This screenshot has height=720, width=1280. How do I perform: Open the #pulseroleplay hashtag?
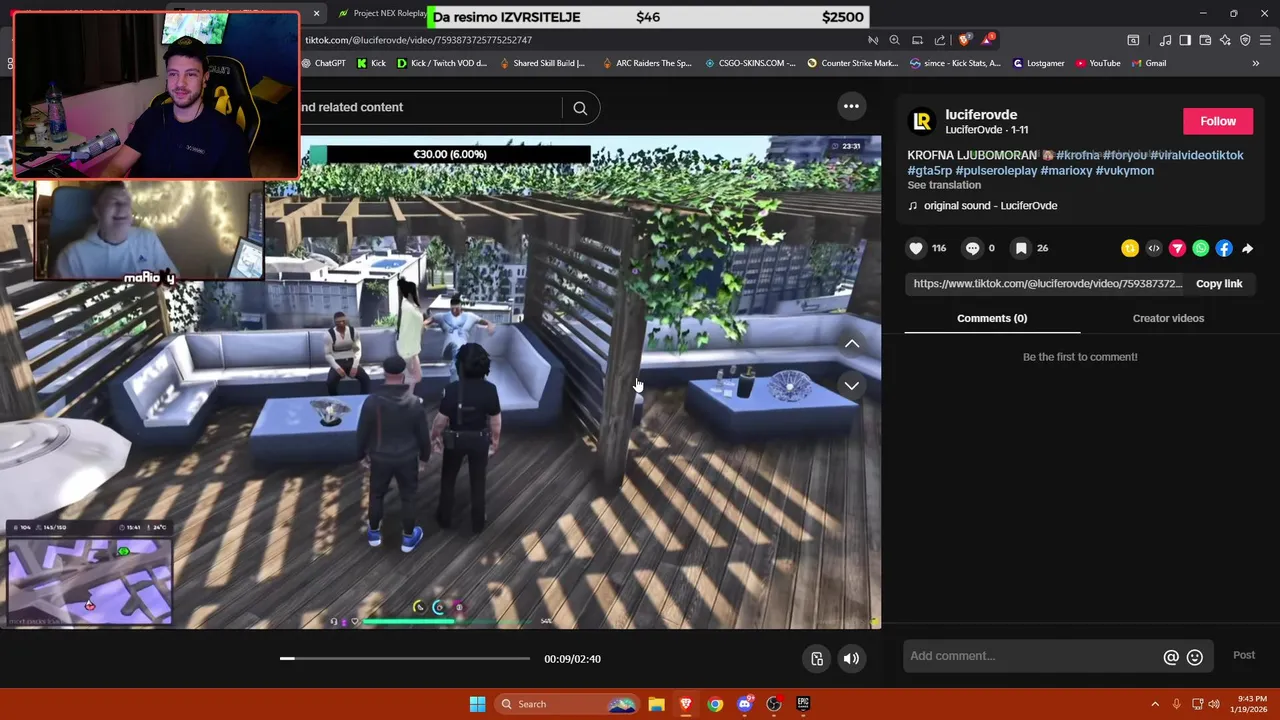pos(996,171)
